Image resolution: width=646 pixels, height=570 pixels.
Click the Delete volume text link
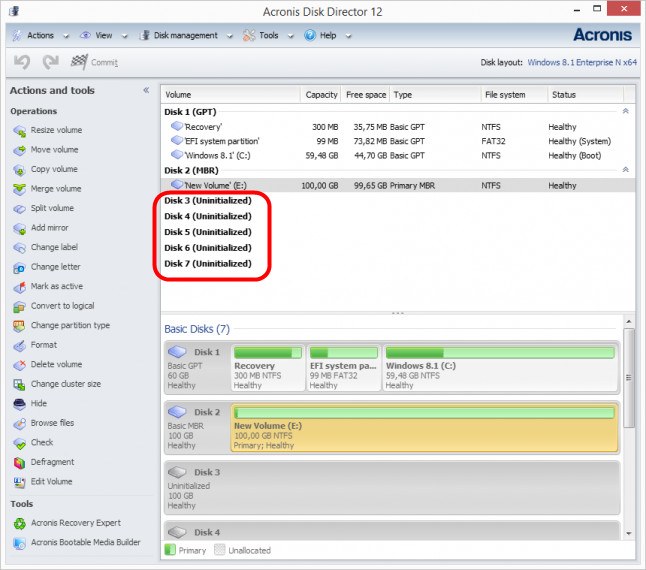[56, 364]
